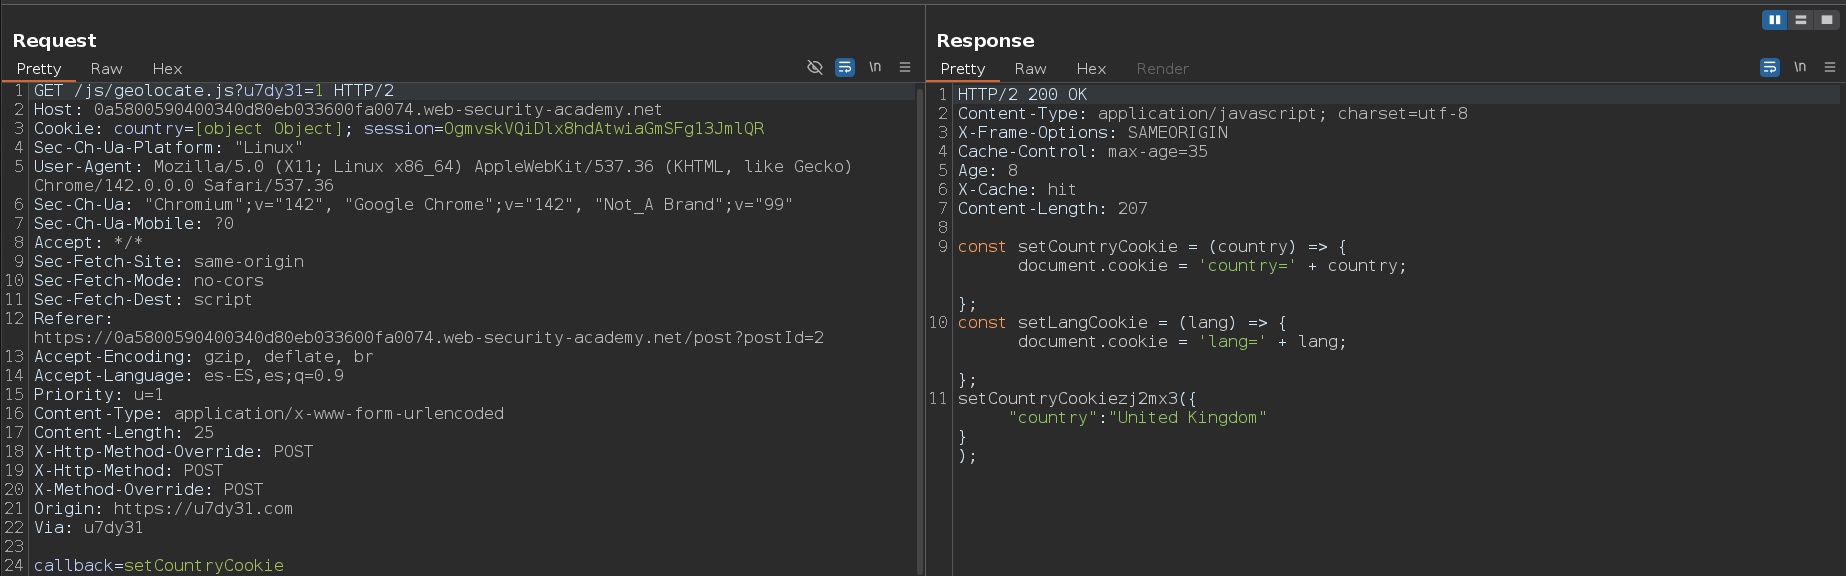Switch to top-bottom stacked layout
This screenshot has height=576, width=1846.
click(x=1800, y=20)
